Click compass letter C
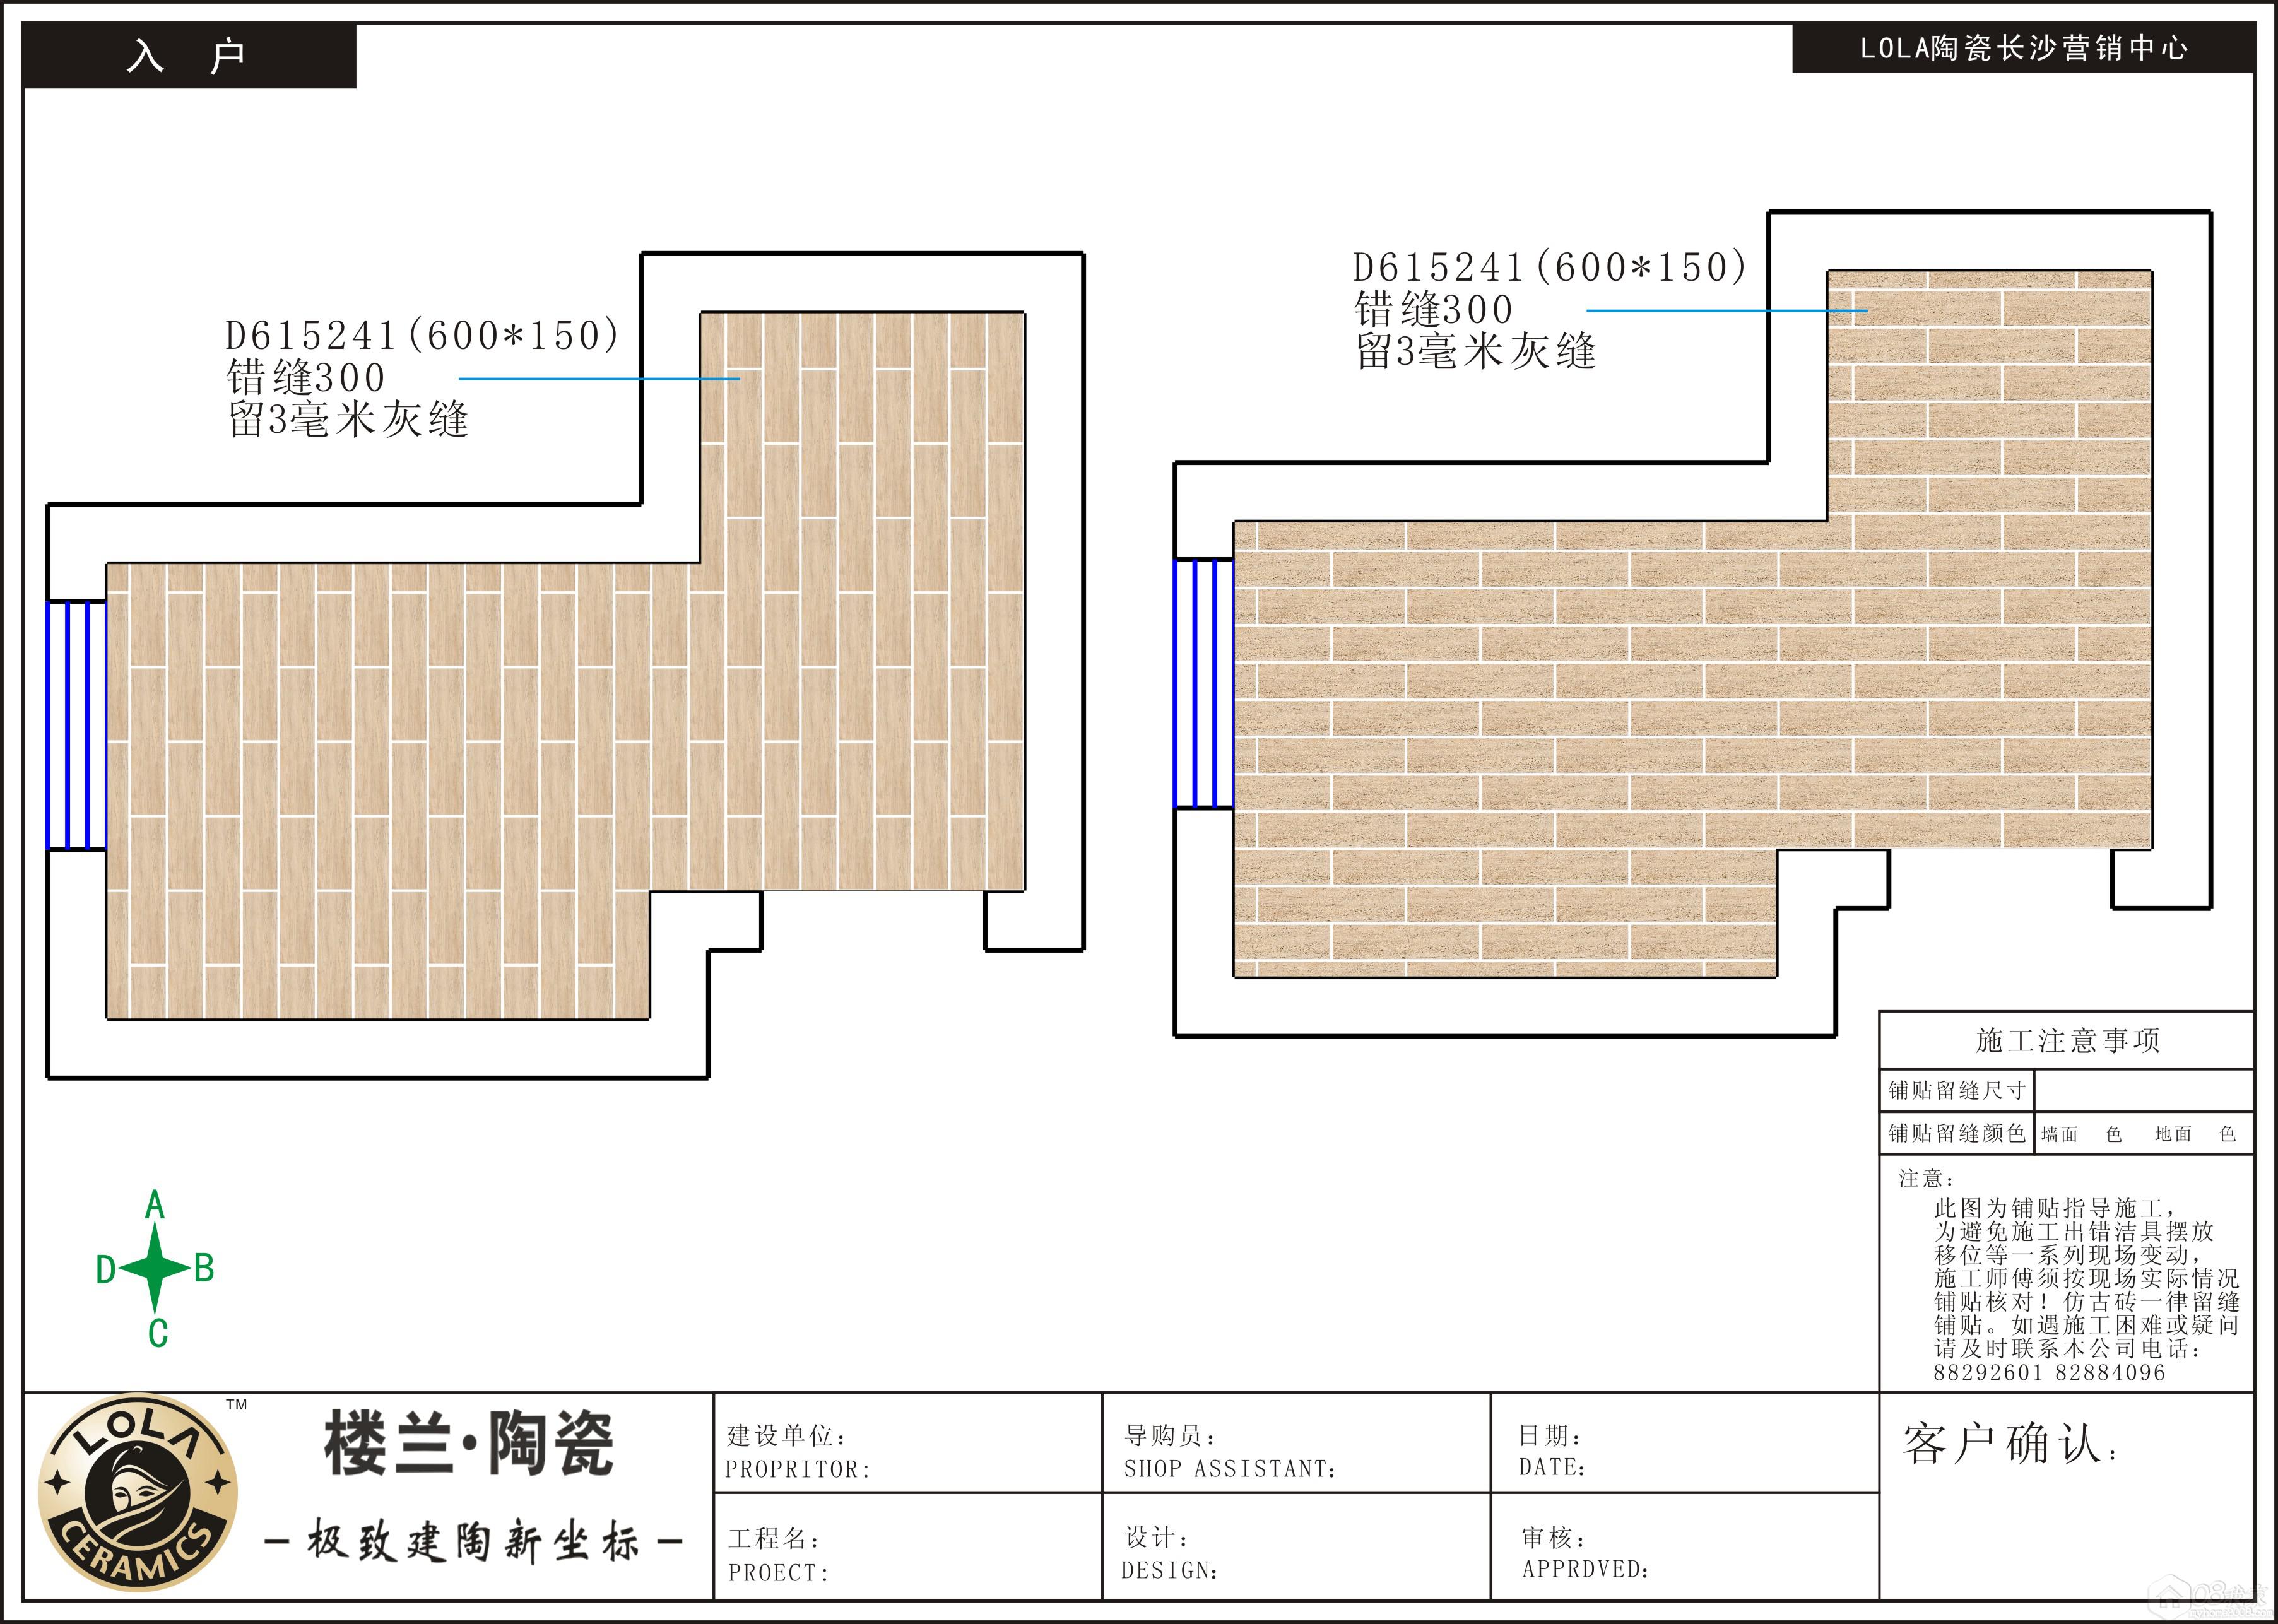Viewport: 2278px width, 1624px height. tap(157, 1333)
